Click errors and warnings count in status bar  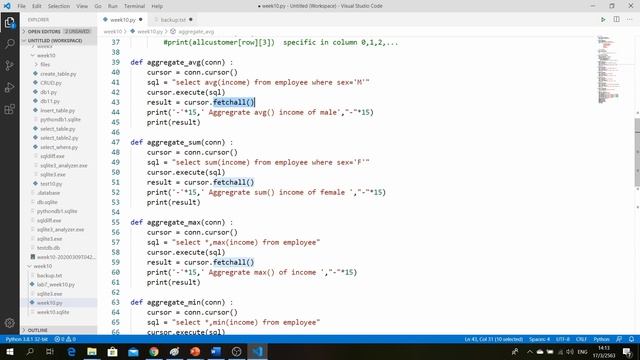[x=65, y=339]
